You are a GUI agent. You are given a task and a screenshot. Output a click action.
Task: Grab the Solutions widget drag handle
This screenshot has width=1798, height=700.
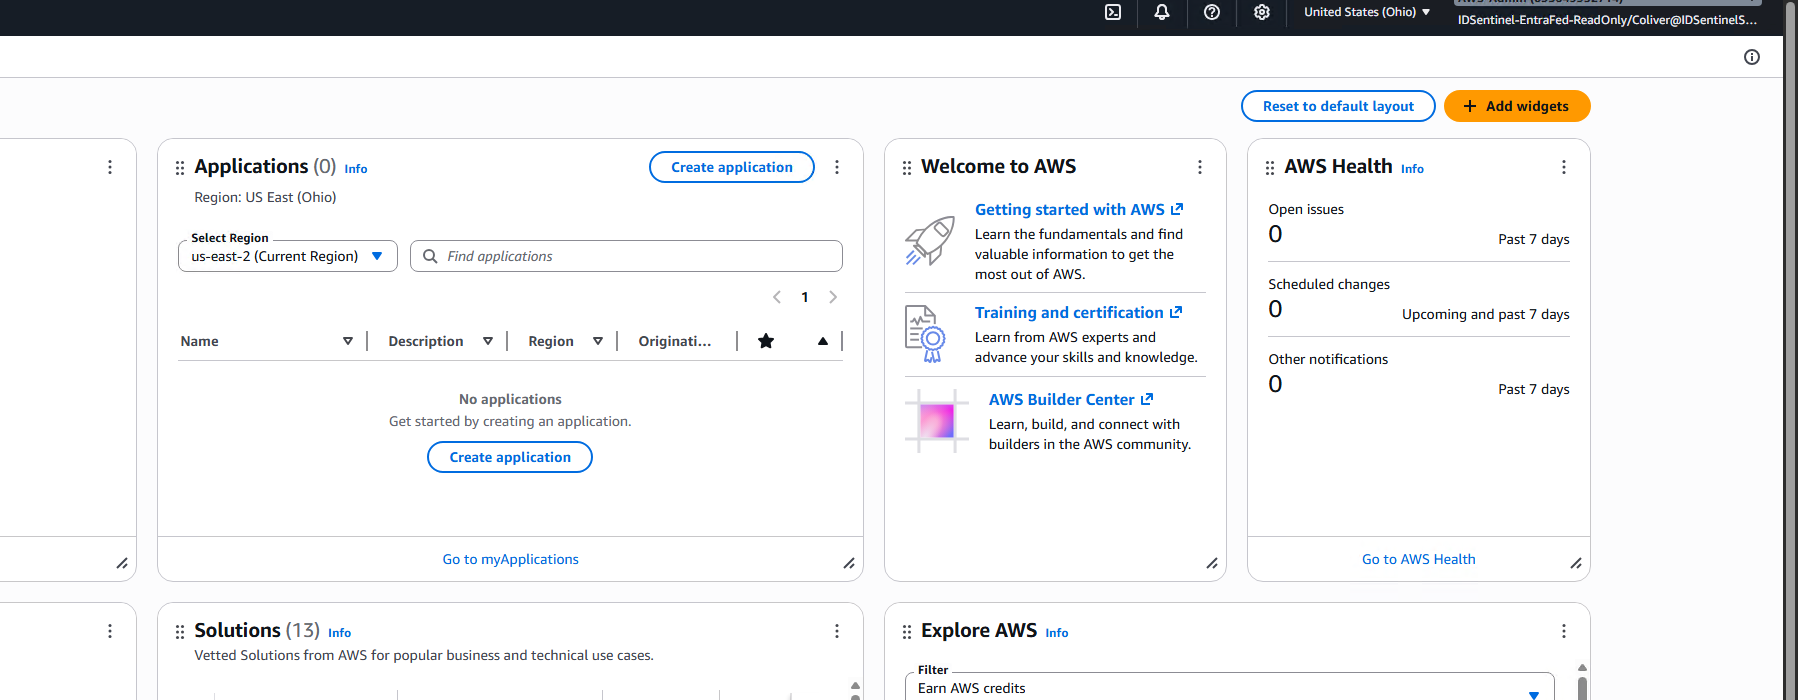180,632
